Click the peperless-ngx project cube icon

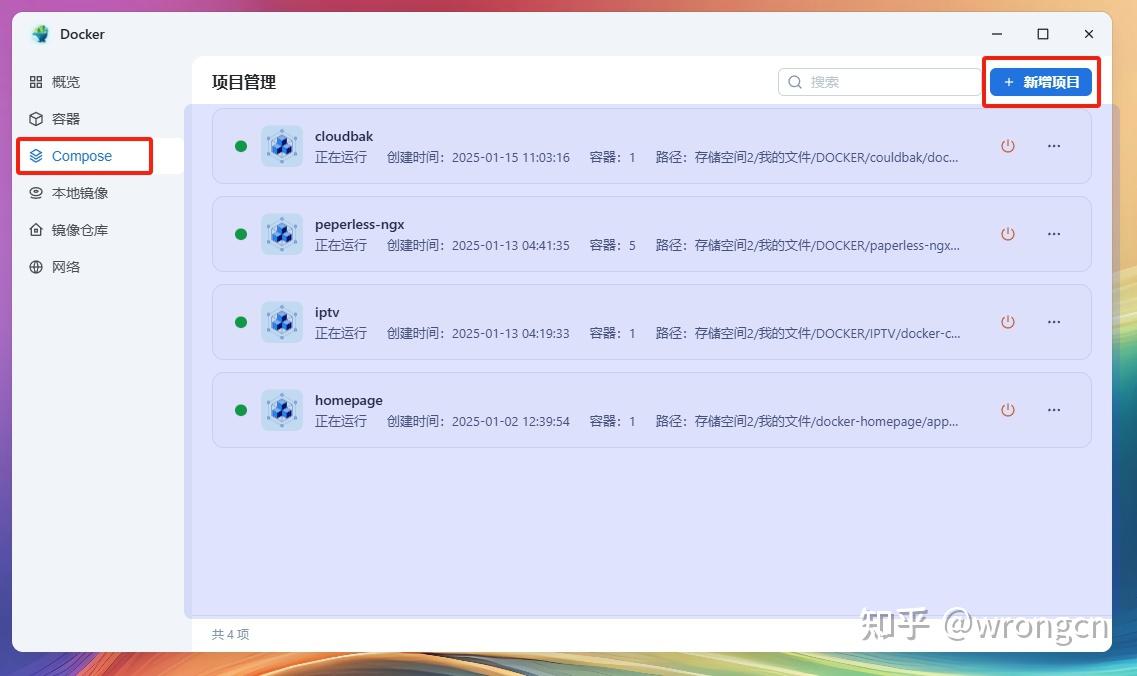(x=282, y=234)
